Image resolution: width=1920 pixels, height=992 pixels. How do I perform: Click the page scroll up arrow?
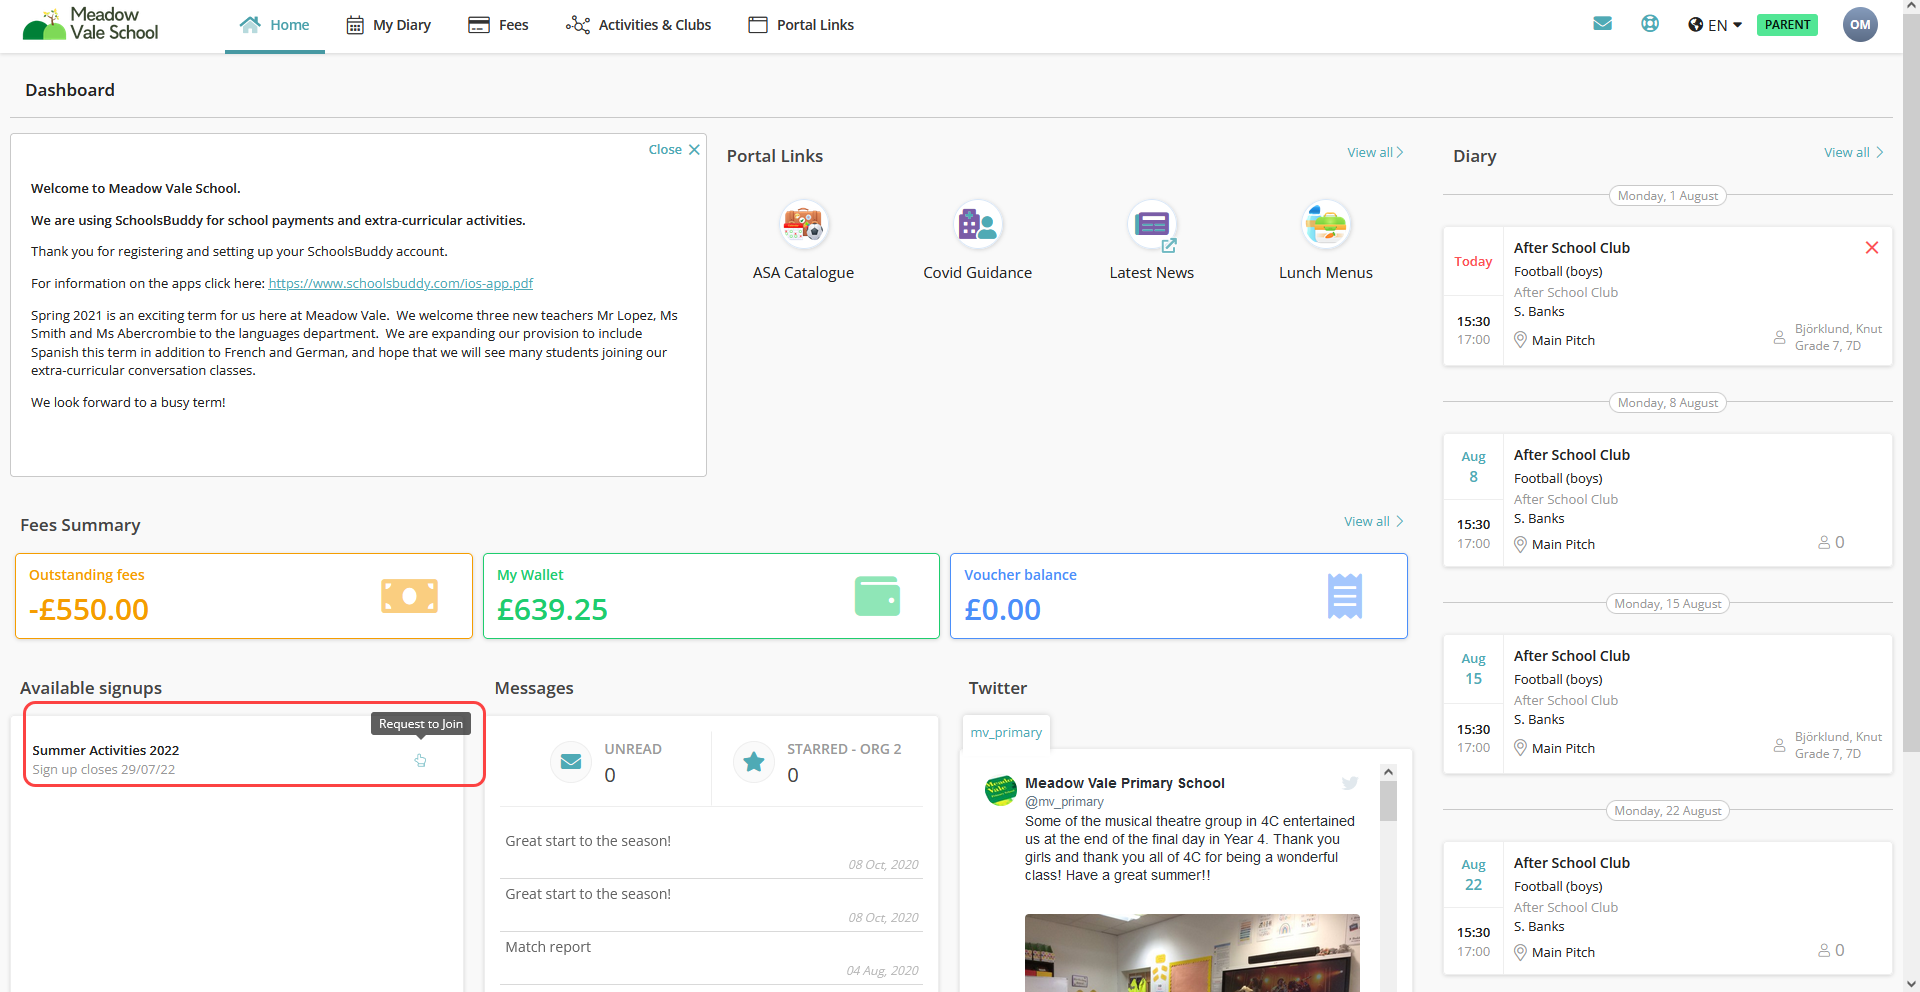[1911, 8]
